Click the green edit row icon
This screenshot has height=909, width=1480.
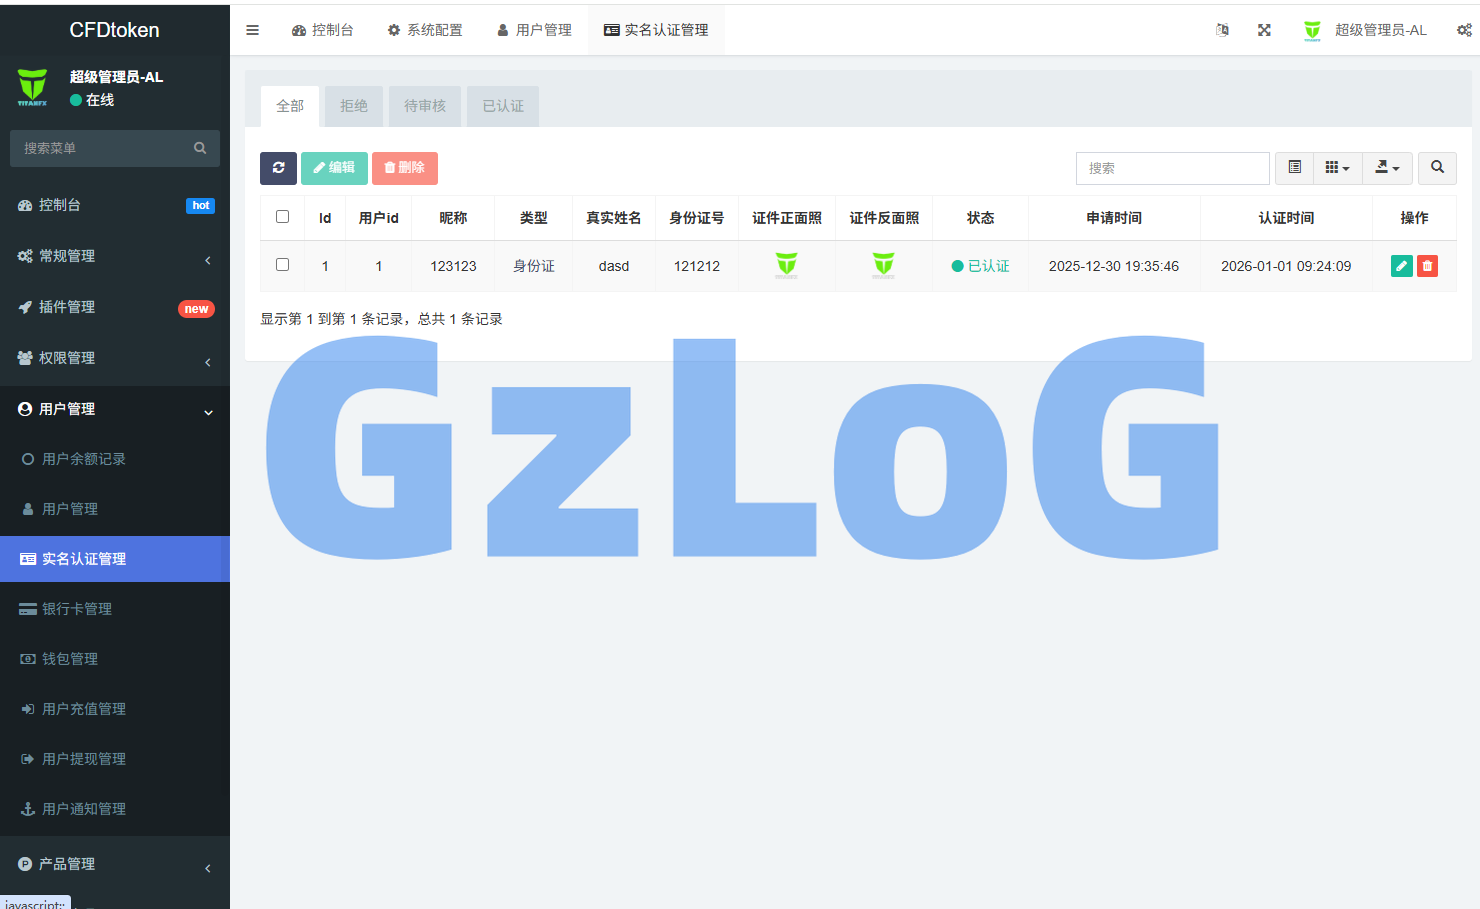pyautogui.click(x=1401, y=266)
